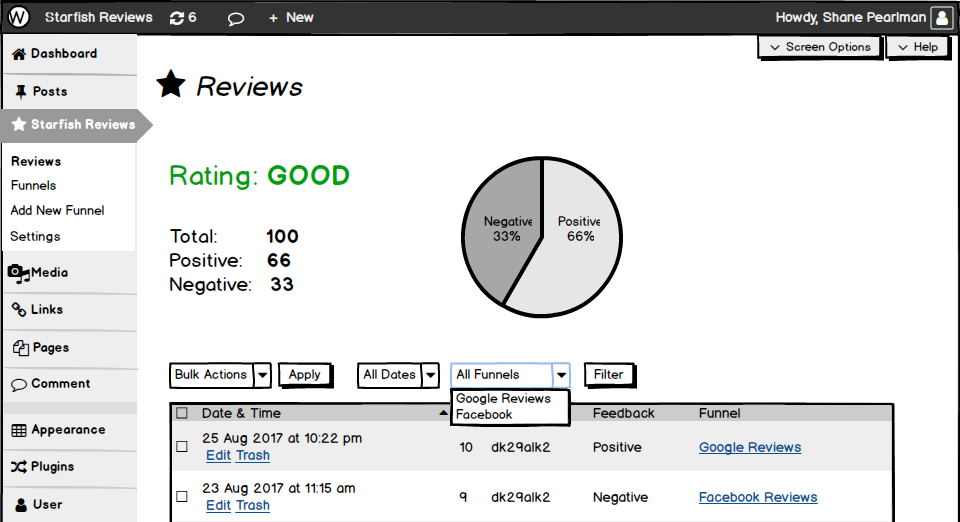Click the Pages document icon
Image resolution: width=960 pixels, height=522 pixels.
[21, 348]
